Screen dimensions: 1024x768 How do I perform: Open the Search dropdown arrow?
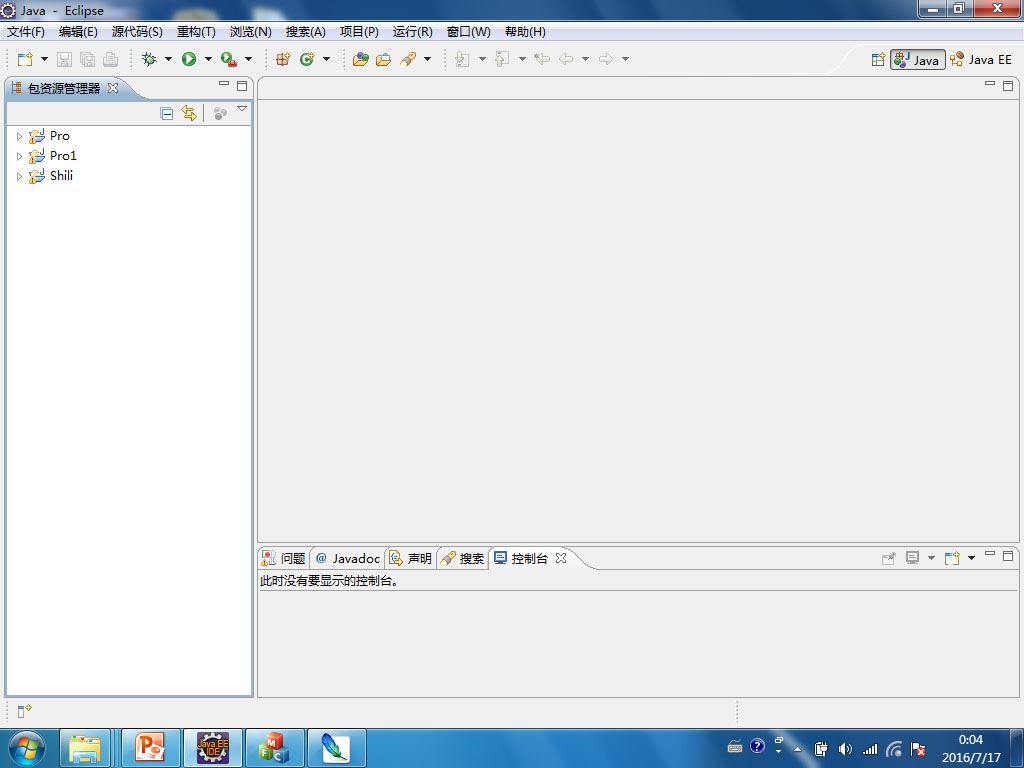coord(427,59)
